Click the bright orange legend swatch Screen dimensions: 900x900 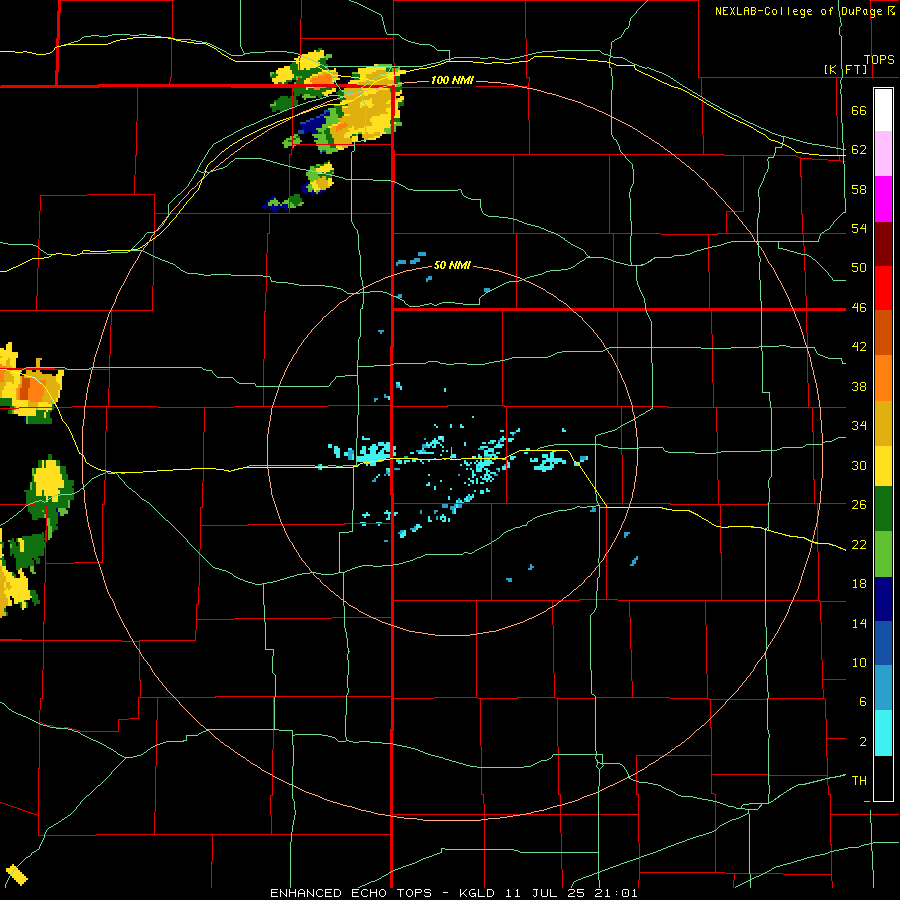coord(883,377)
